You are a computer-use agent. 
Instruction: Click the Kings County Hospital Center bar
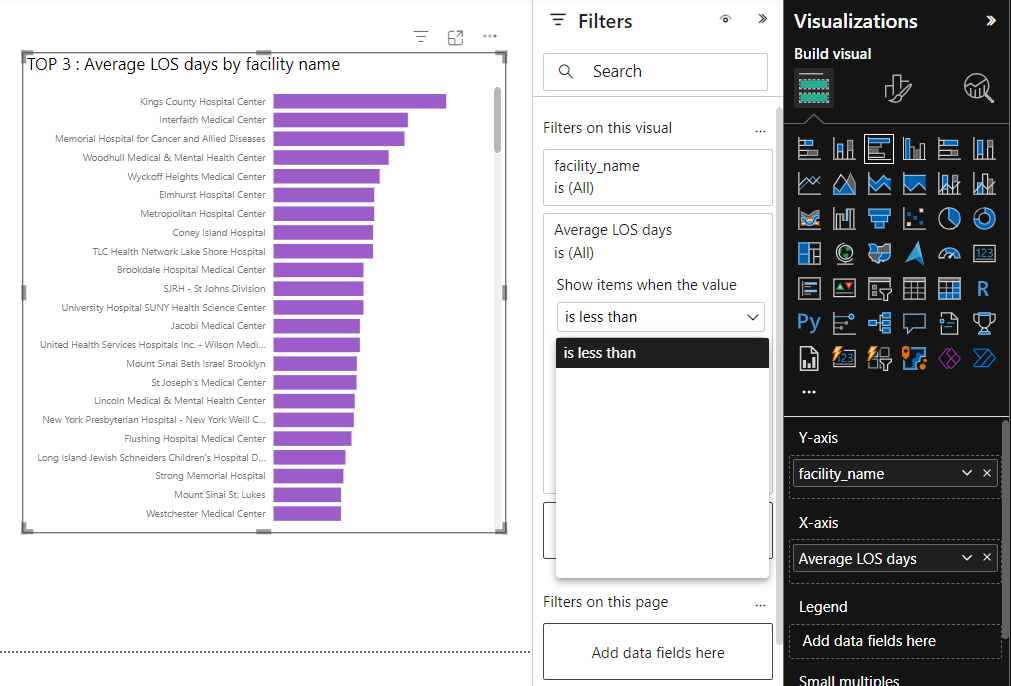click(x=360, y=101)
